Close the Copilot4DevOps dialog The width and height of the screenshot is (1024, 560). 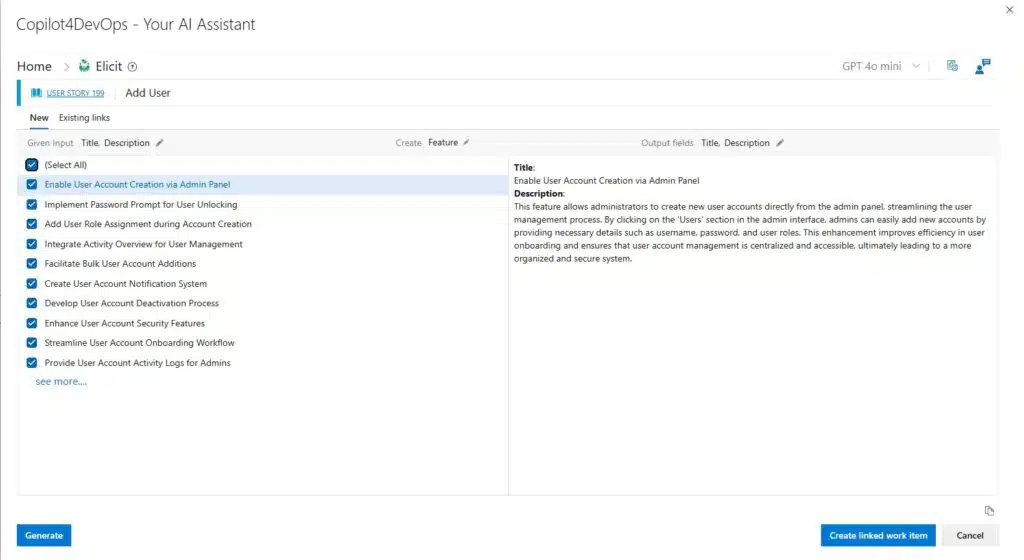1010,10
